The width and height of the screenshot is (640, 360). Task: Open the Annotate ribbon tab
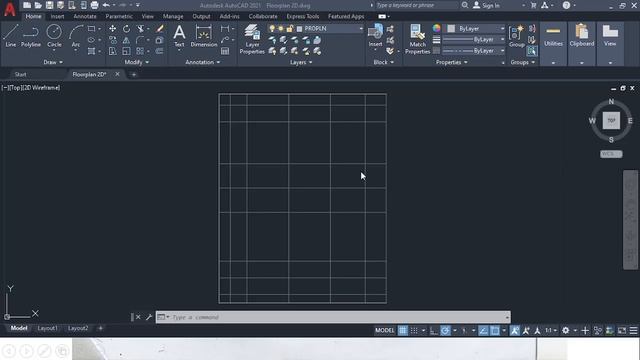point(85,16)
